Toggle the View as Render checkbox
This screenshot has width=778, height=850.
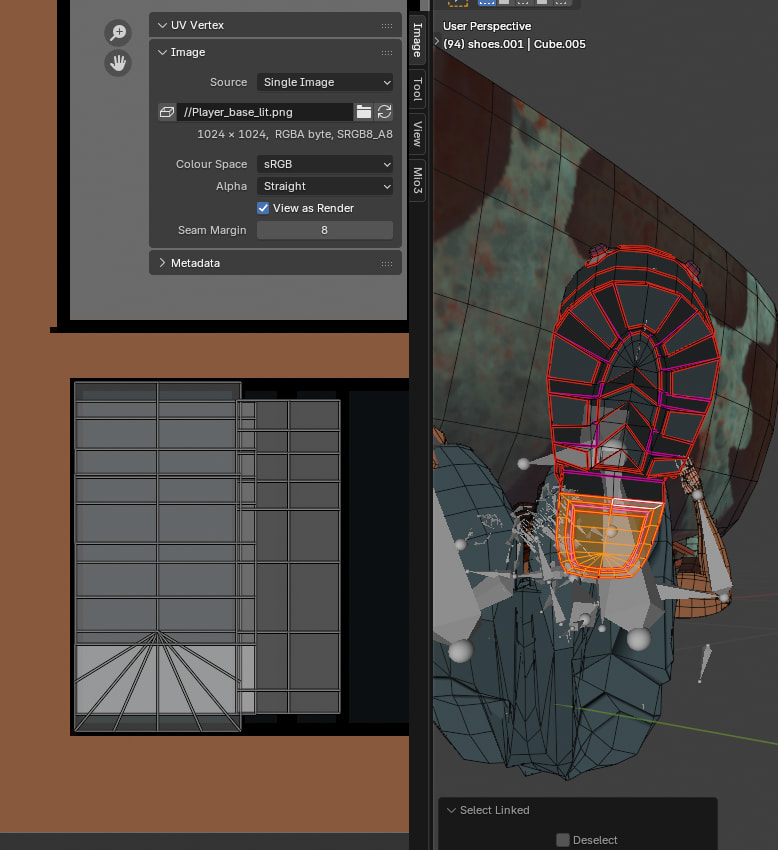point(263,208)
